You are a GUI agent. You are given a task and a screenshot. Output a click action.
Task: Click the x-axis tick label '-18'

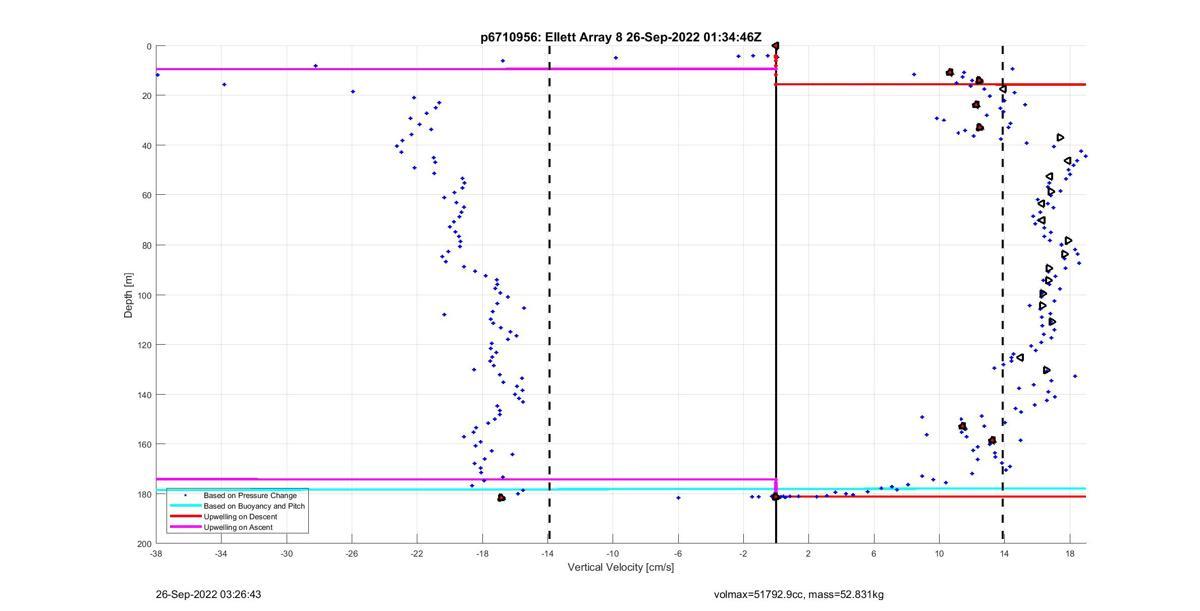tap(482, 553)
